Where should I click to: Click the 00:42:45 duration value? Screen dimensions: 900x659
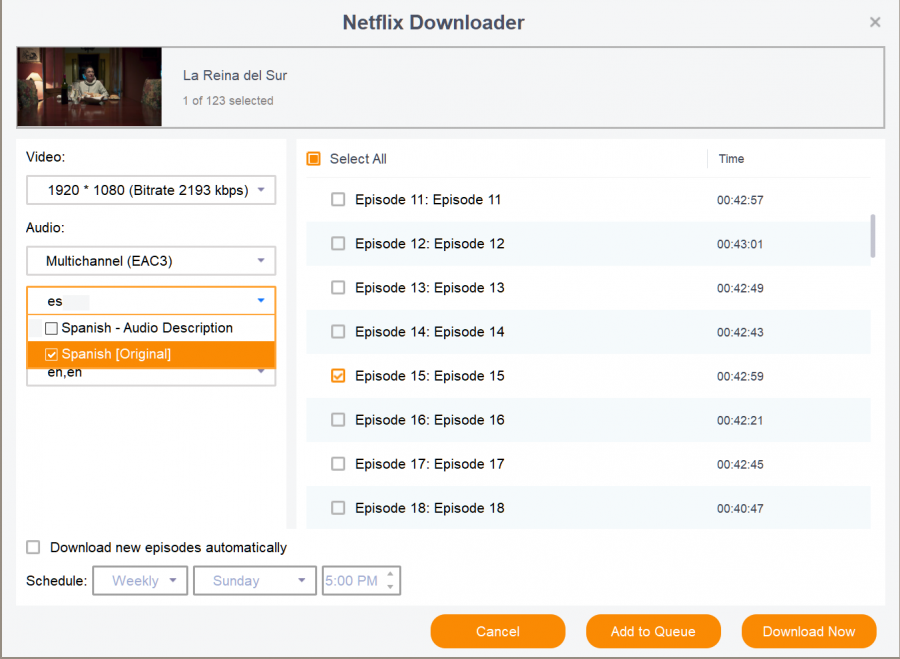[740, 464]
